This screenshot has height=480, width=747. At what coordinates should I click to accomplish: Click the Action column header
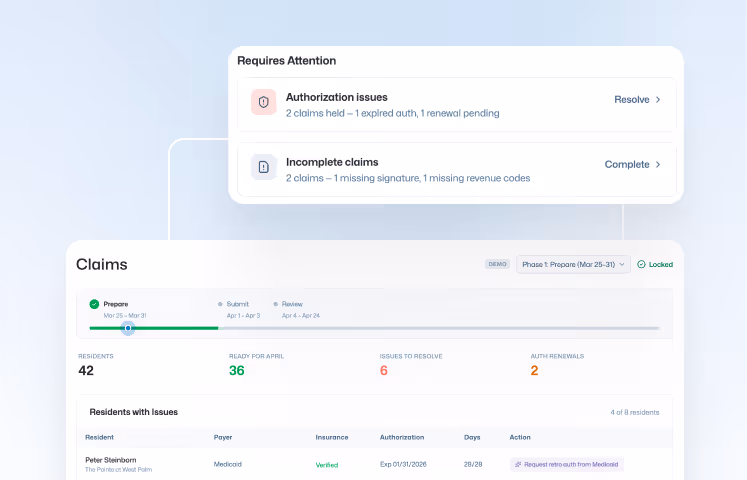520,437
